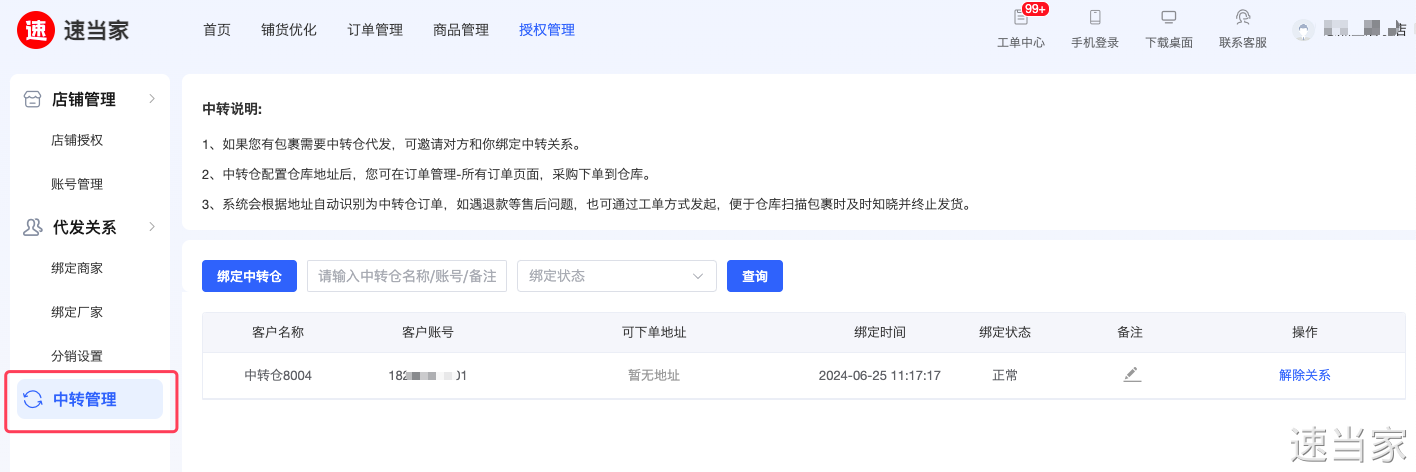1416x472 pixels.
Task: Select 绑定厂家 in the sidebar
Action: [77, 312]
